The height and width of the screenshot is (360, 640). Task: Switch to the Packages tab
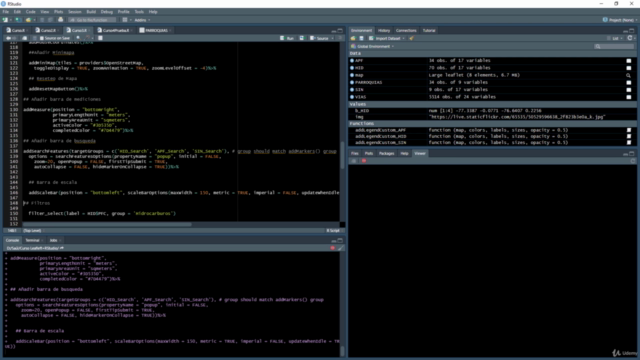pyautogui.click(x=386, y=153)
